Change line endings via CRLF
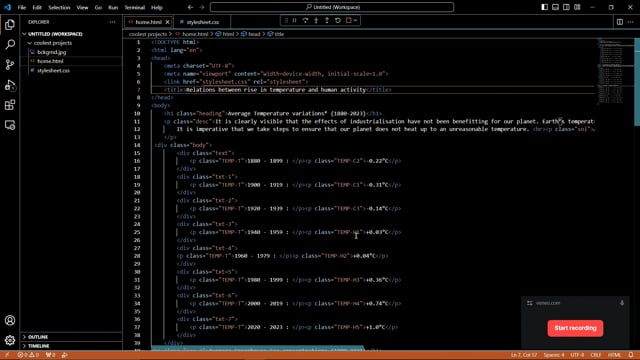The image size is (640, 360). pyautogui.click(x=596, y=355)
